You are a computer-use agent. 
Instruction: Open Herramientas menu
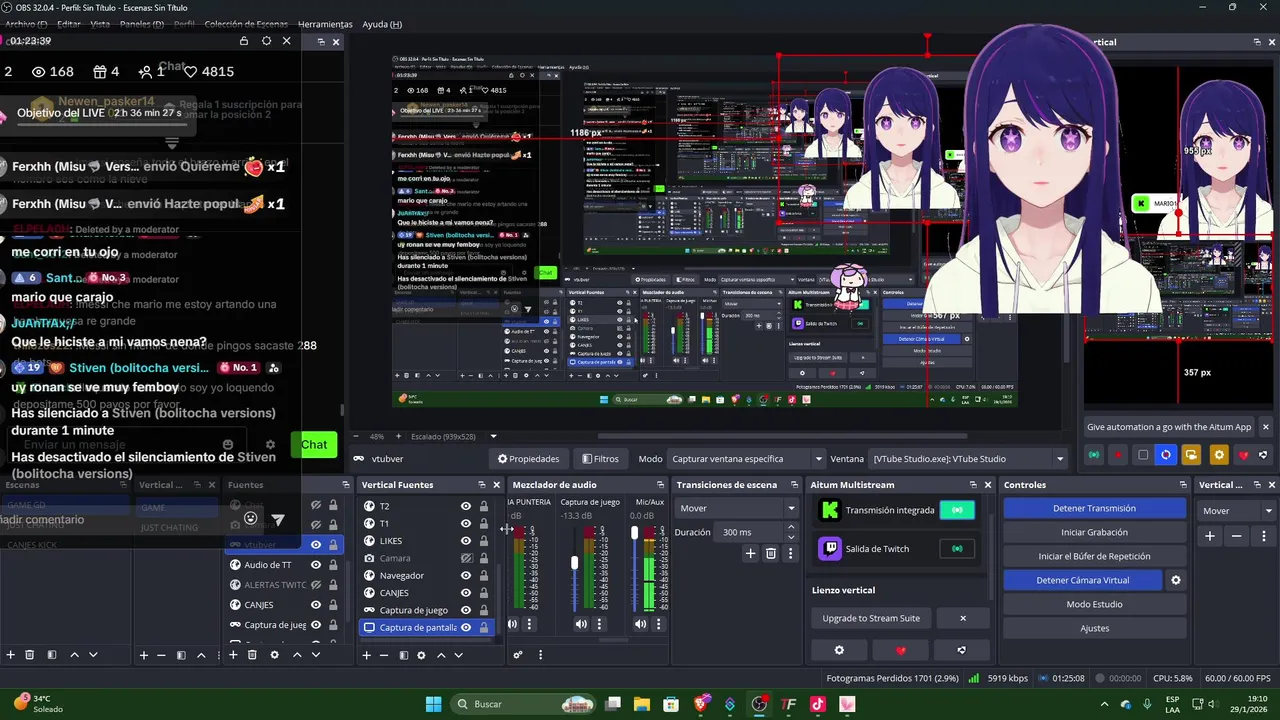pos(325,24)
